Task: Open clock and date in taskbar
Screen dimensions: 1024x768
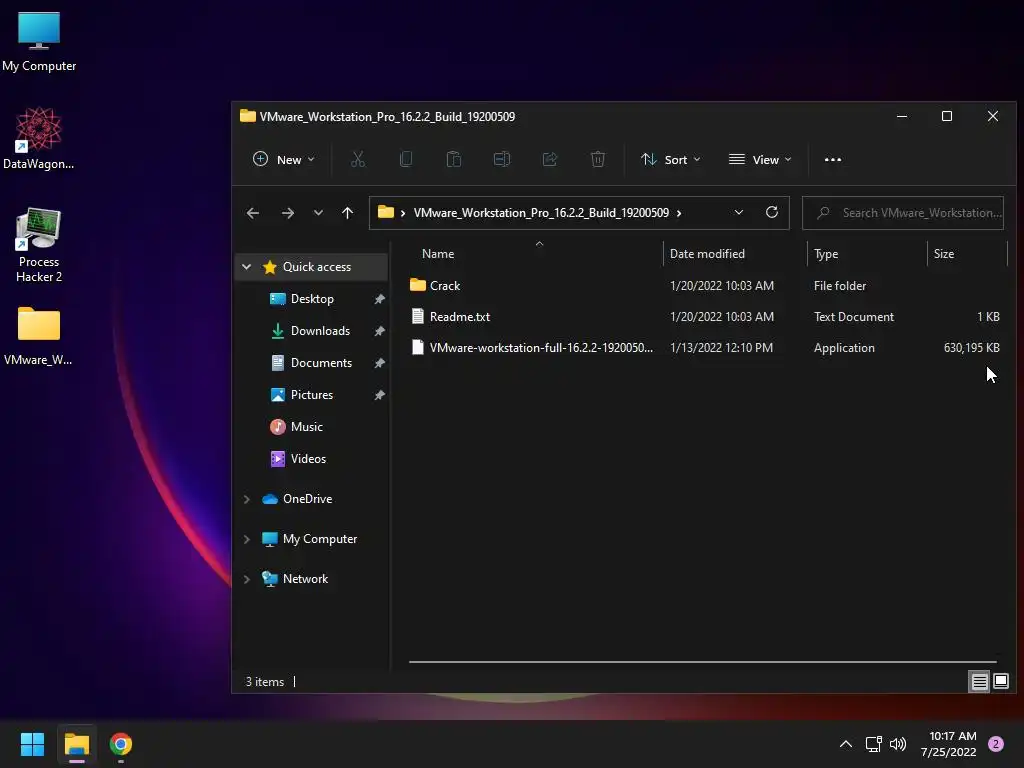Action: [x=949, y=744]
